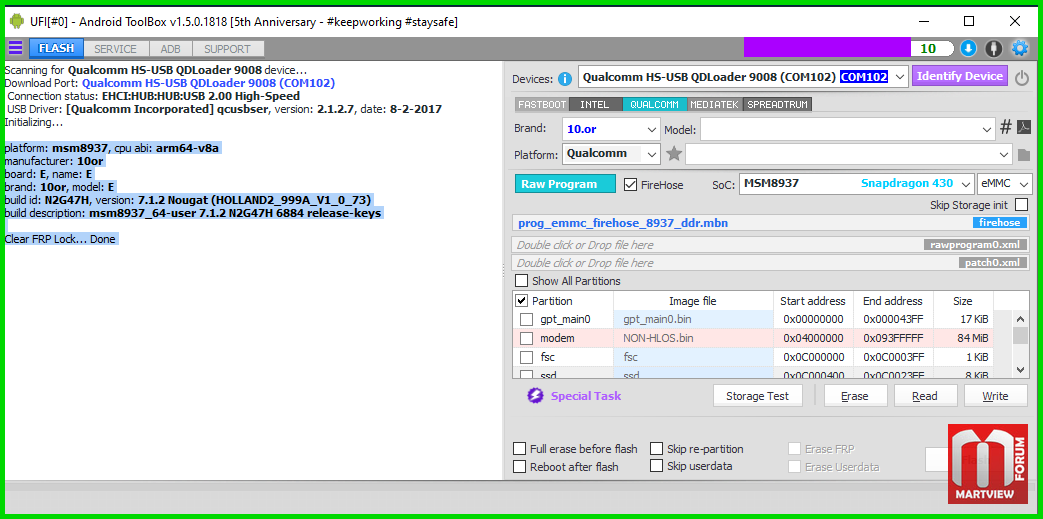Enable Full erase before flash

pos(520,448)
